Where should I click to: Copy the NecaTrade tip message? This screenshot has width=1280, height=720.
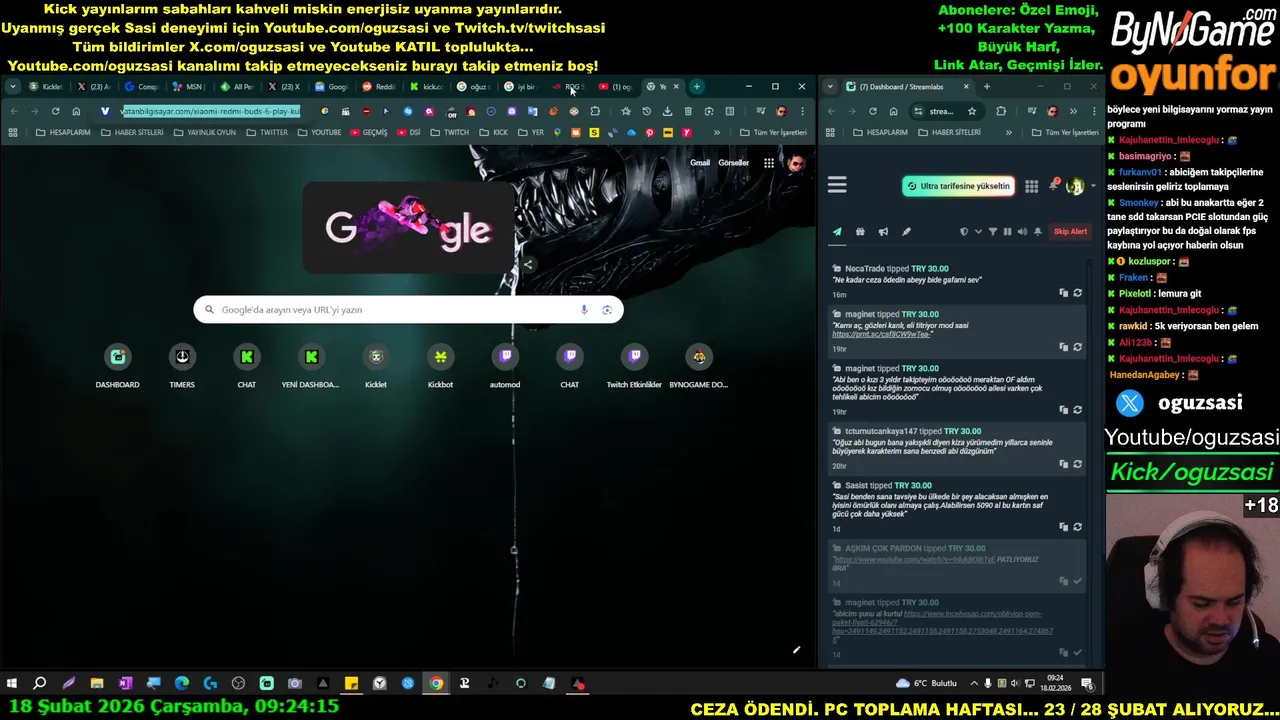tap(1063, 293)
